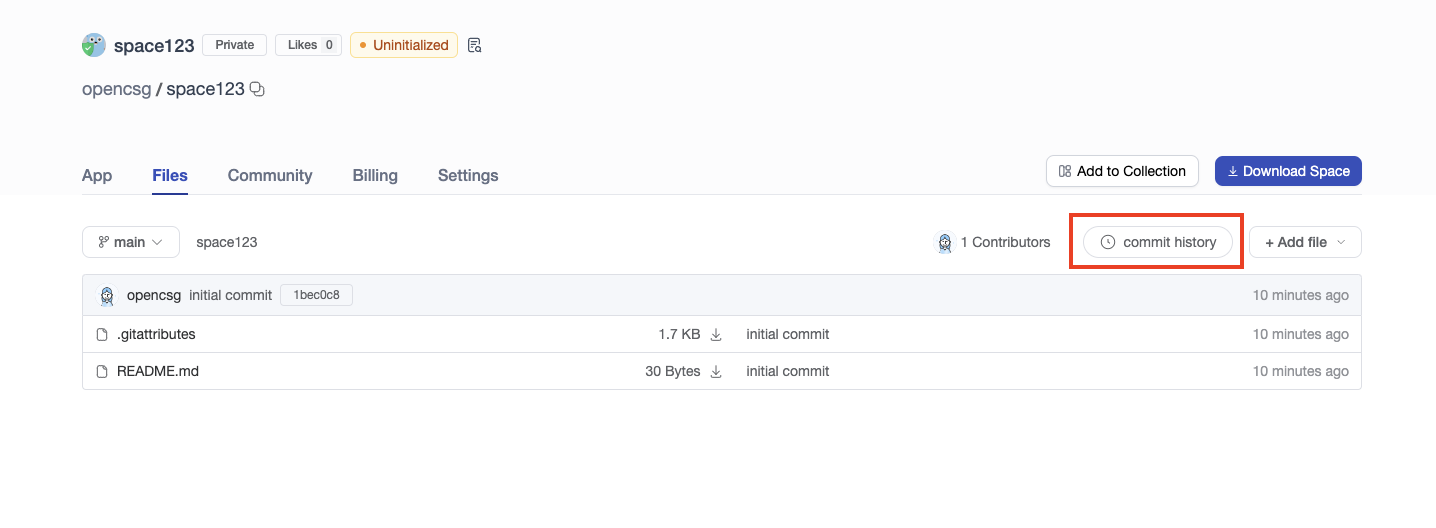This screenshot has width=1436, height=528.
Task: Click the space123 avatar icon
Action: (94, 45)
